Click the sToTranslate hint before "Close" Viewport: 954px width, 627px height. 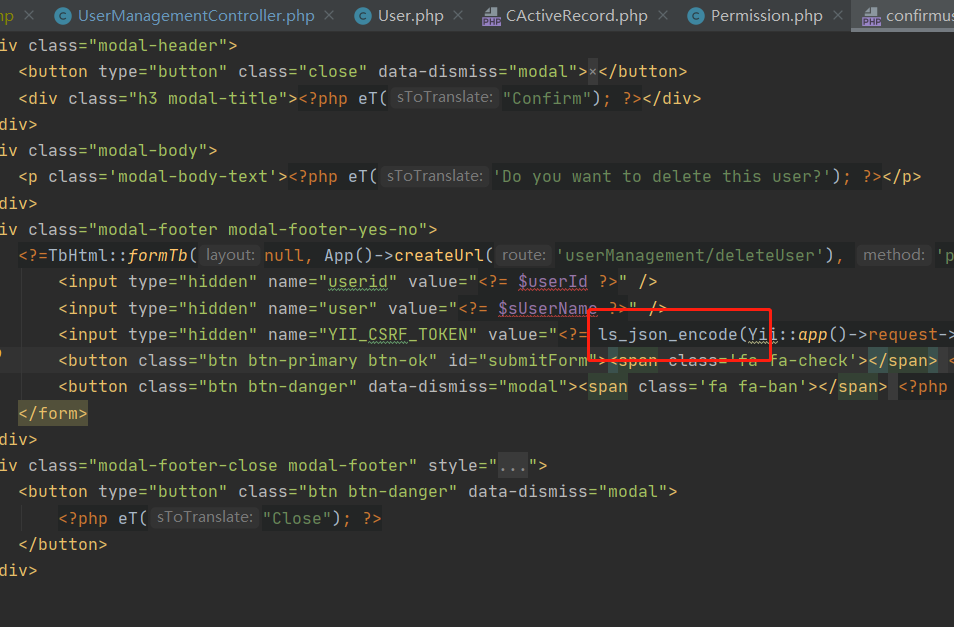point(204,517)
